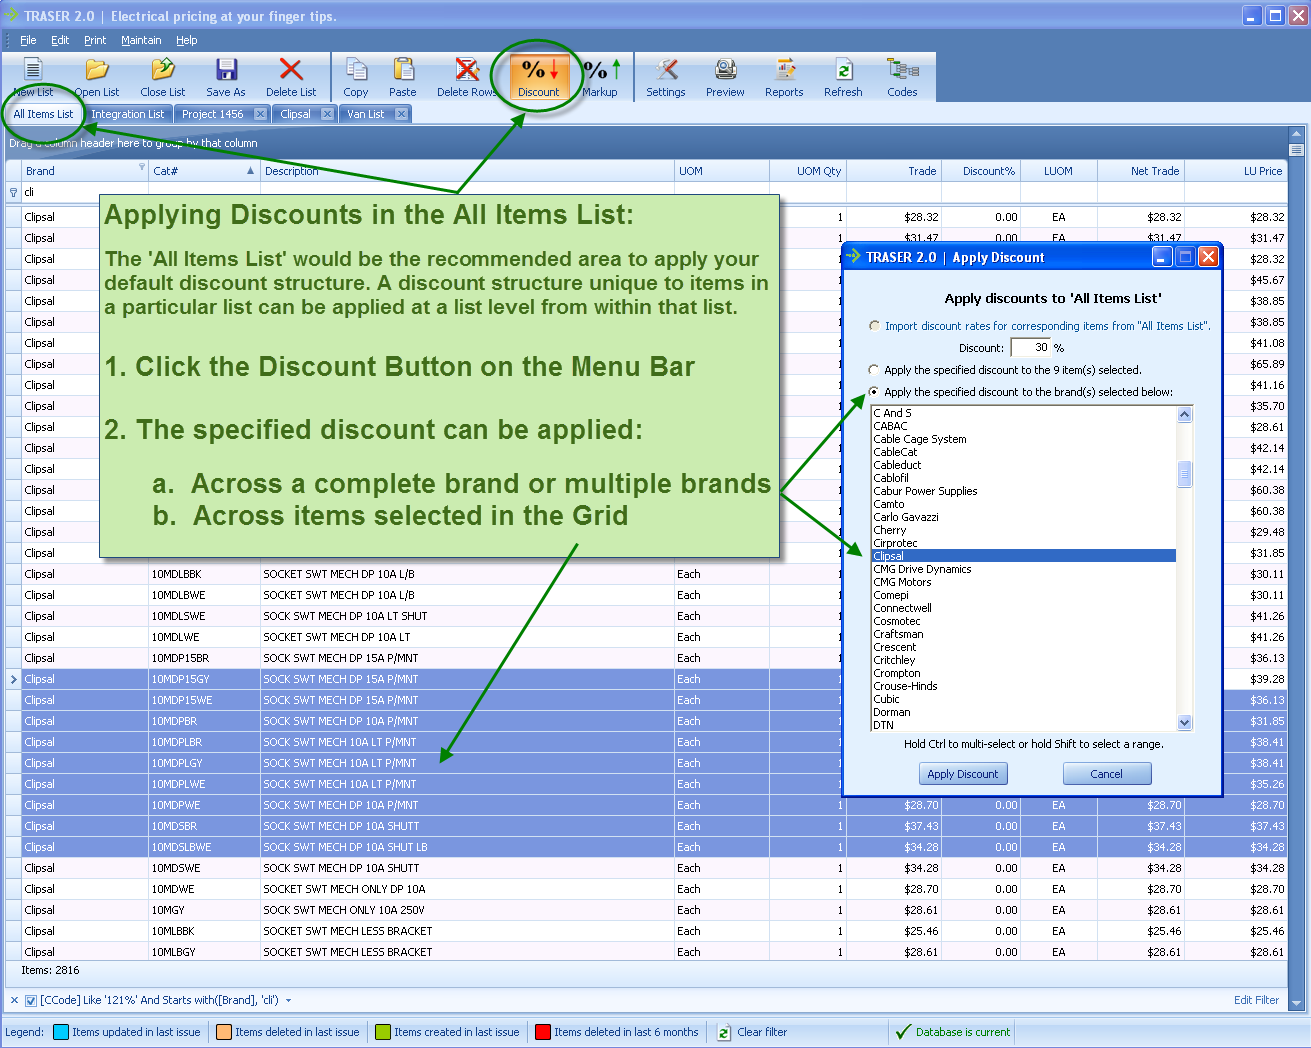Open the Brand column filter dropdown
The height and width of the screenshot is (1048, 1311).
[141, 169]
